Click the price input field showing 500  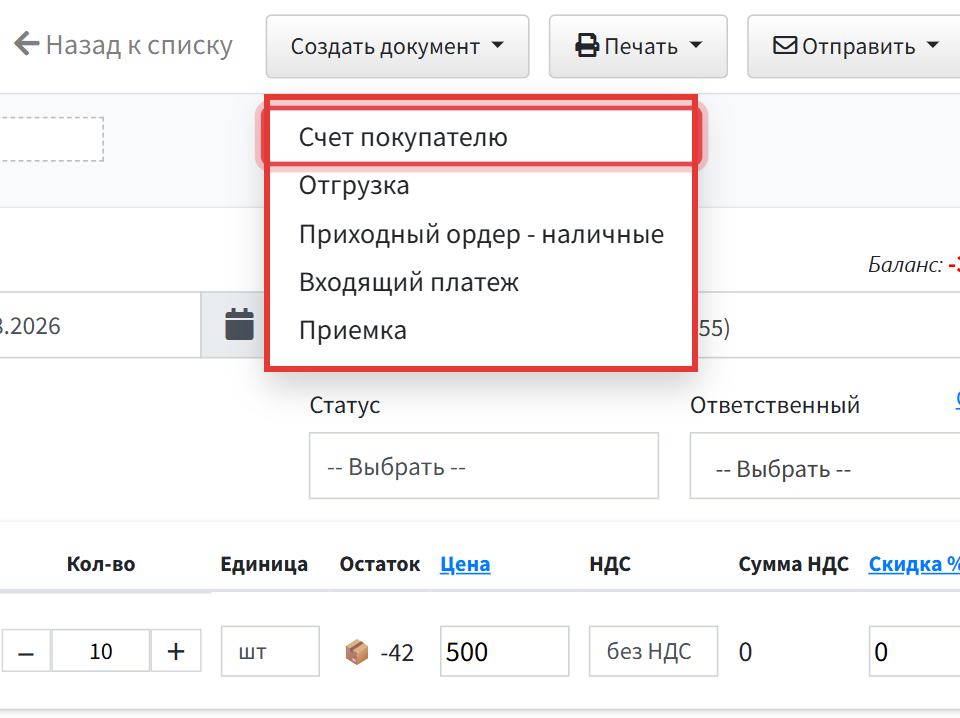(504, 651)
